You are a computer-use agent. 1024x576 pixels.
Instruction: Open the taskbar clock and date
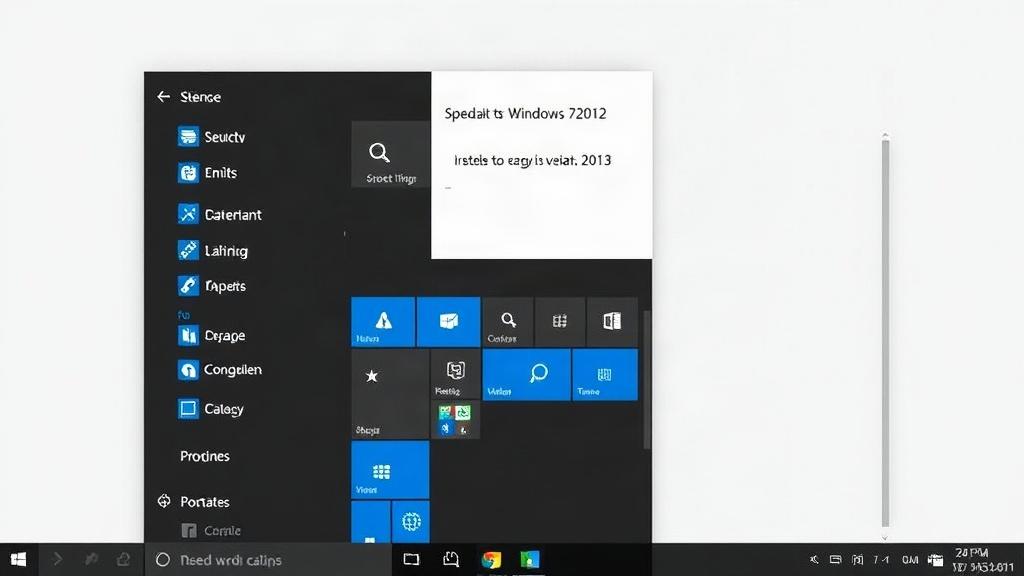pyautogui.click(x=983, y=560)
